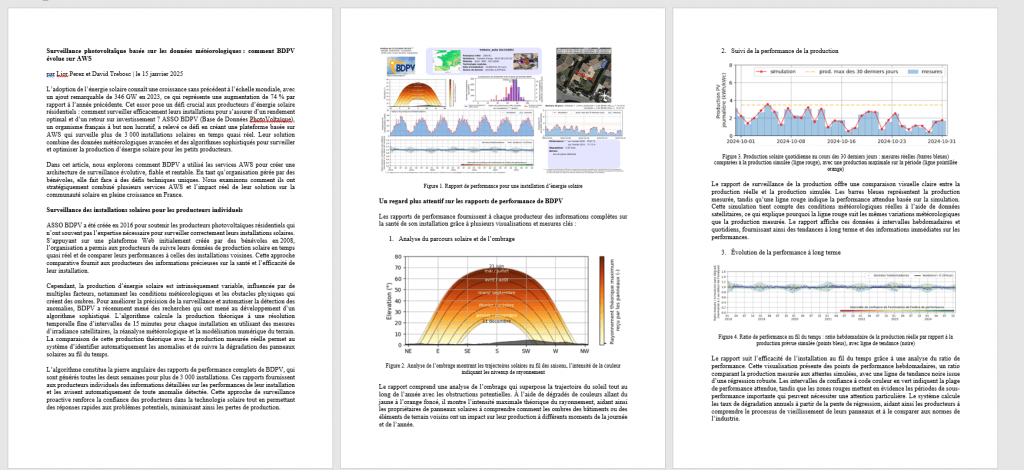The width and height of the screenshot is (1024, 470).
Task: Click the BDPV logo in Figure 1
Action: click(x=400, y=67)
